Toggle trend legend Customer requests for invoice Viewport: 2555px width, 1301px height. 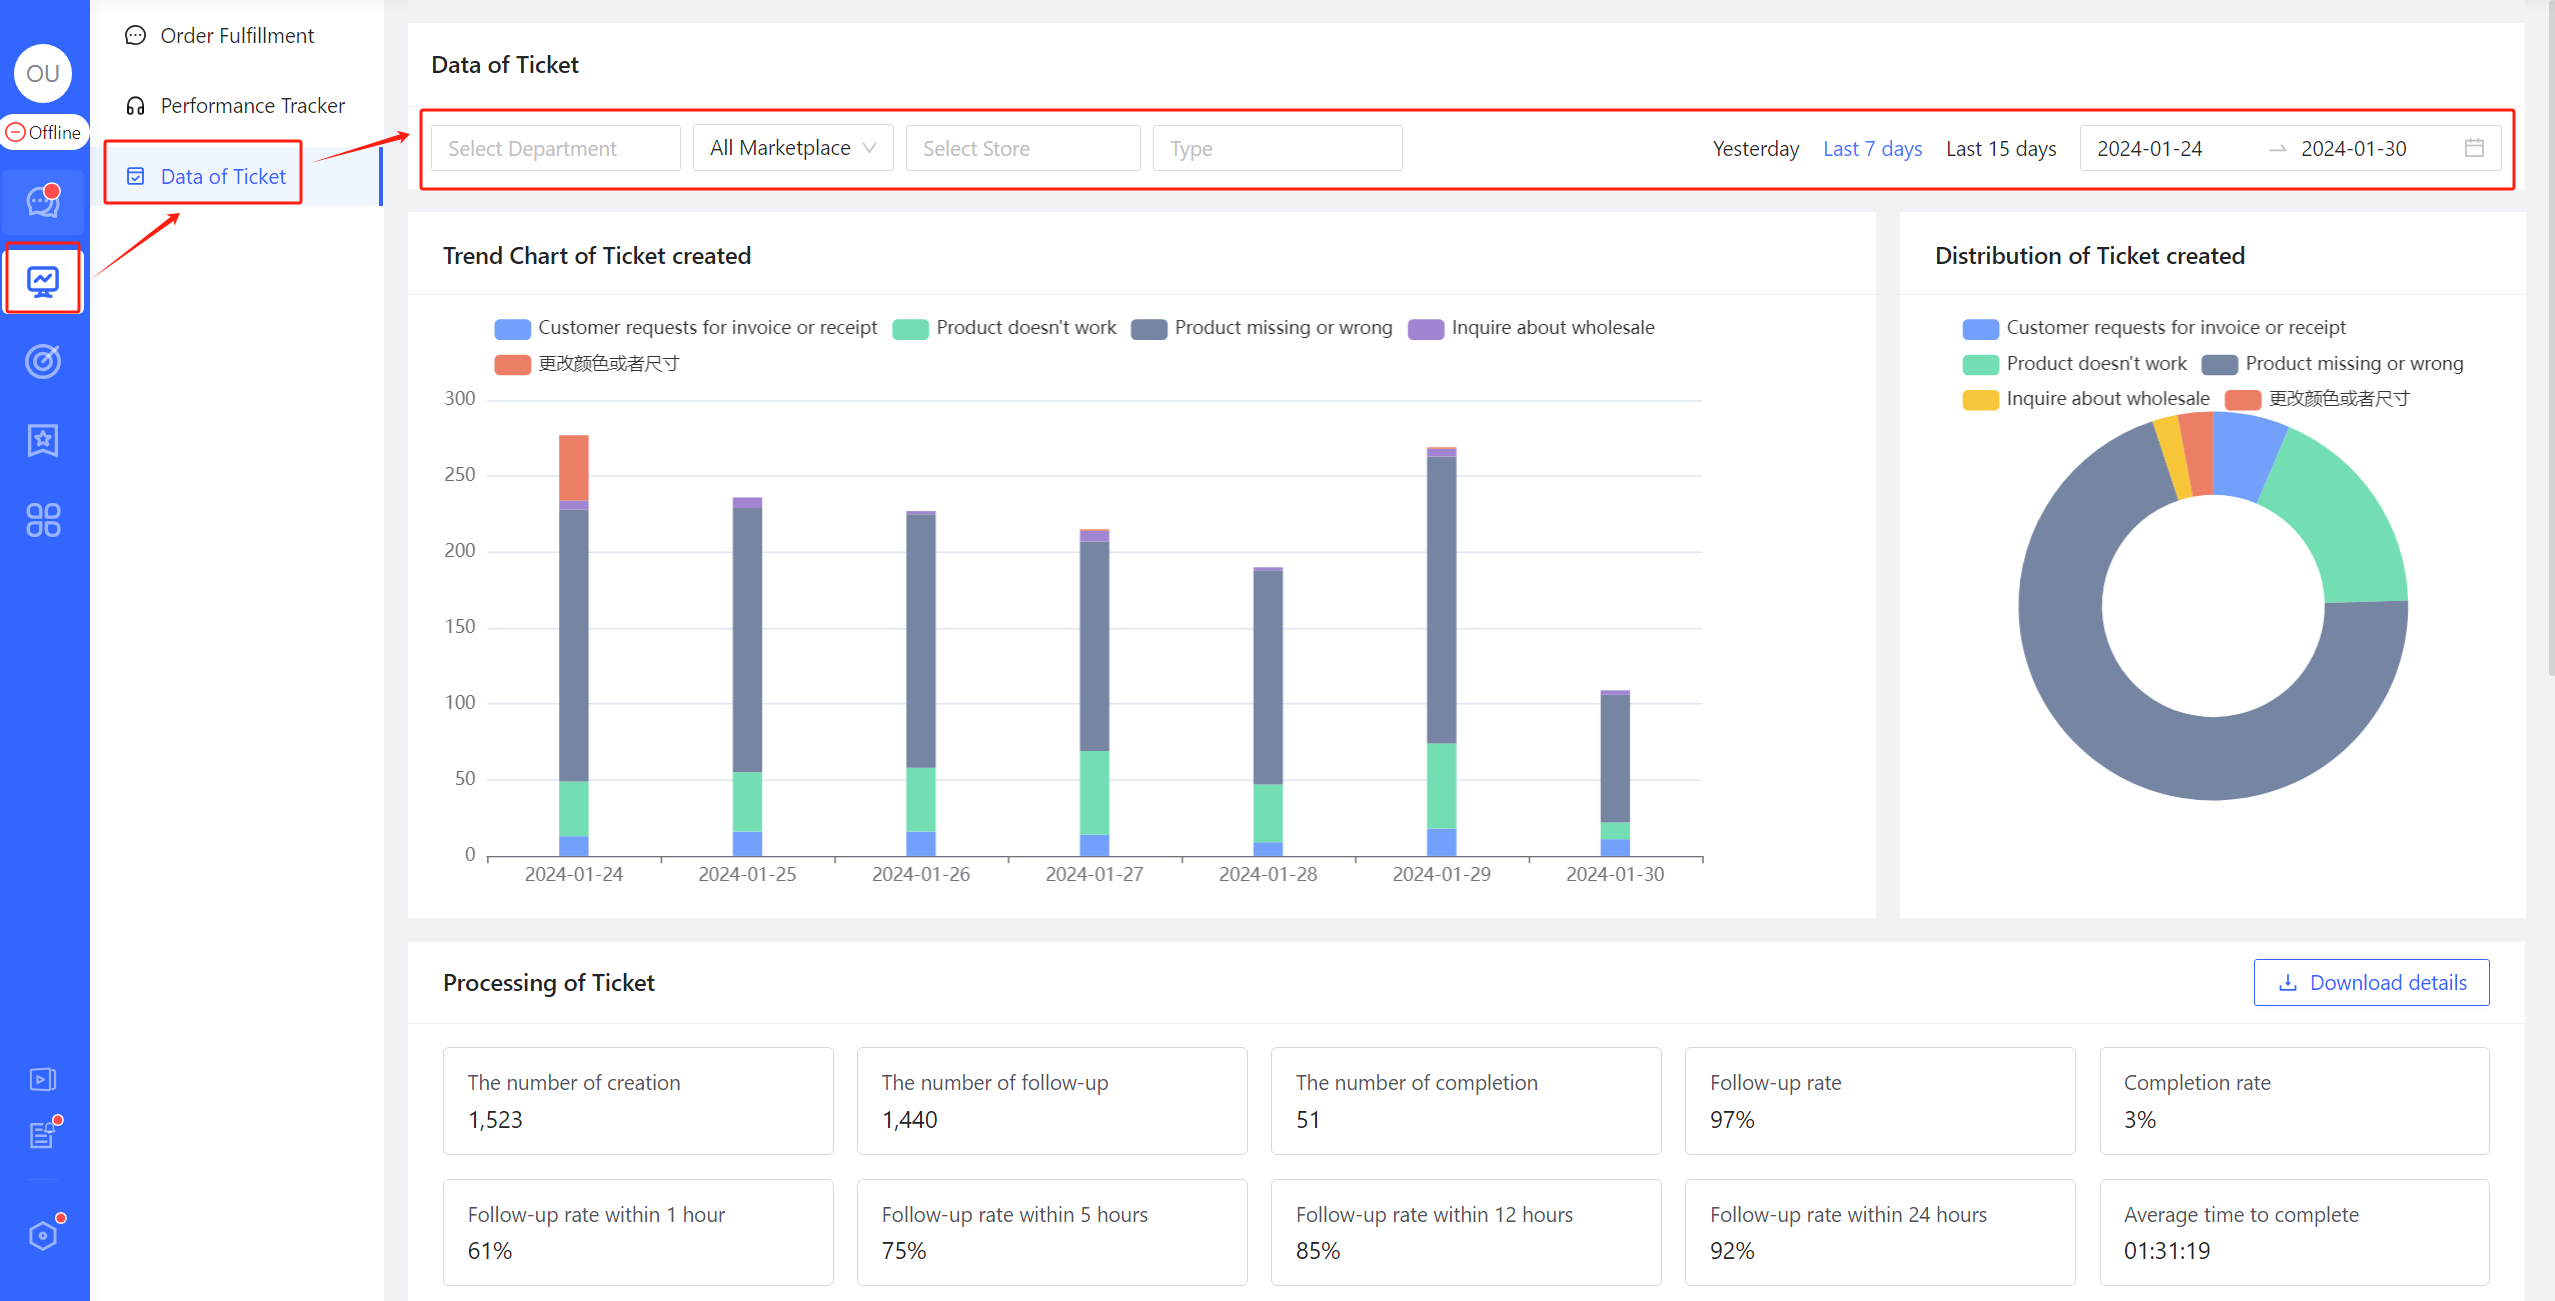point(686,328)
